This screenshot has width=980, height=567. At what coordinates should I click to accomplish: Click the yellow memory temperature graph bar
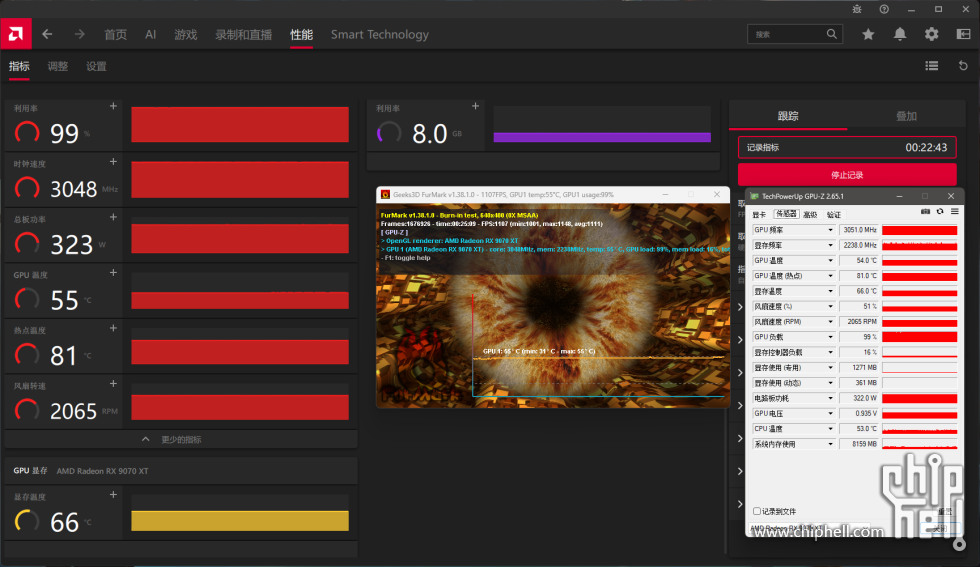tap(240, 521)
